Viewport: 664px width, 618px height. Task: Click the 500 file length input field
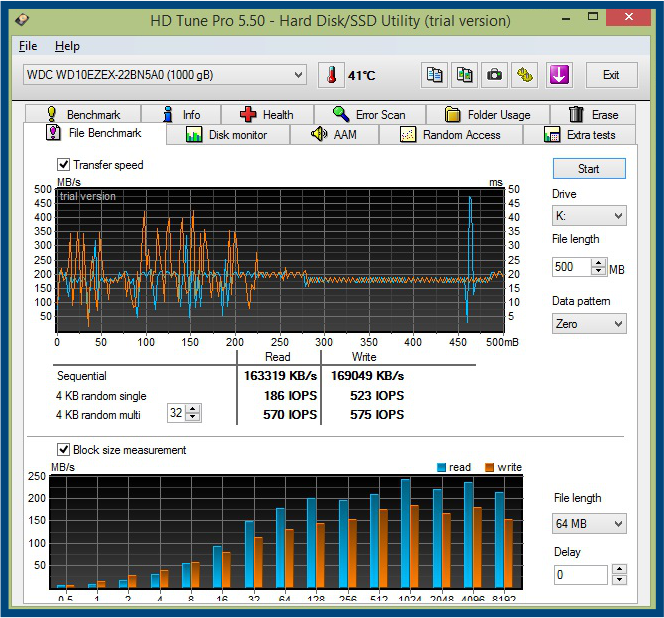(572, 267)
